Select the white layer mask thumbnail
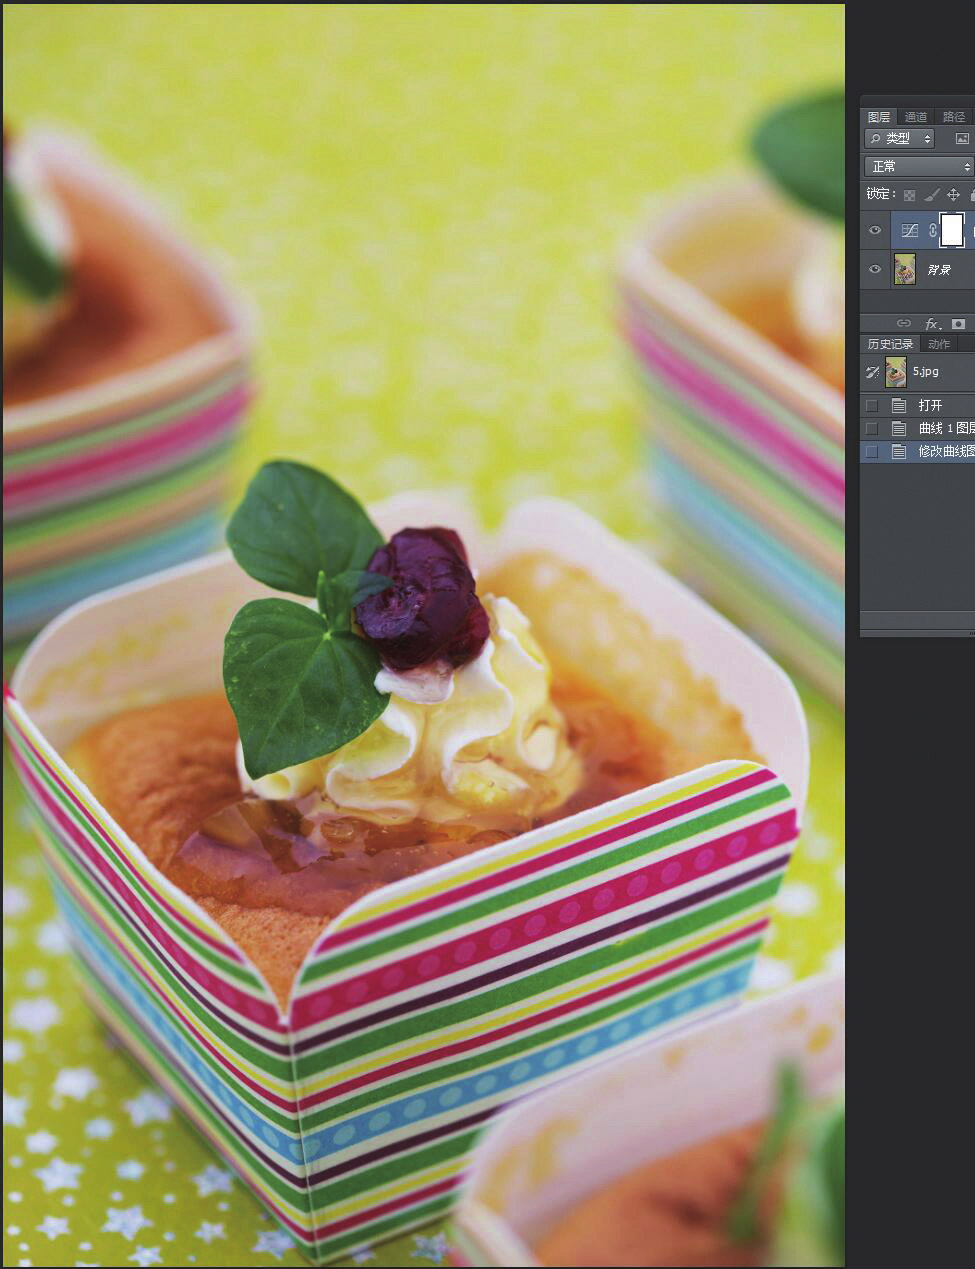975x1269 pixels. pos(952,230)
